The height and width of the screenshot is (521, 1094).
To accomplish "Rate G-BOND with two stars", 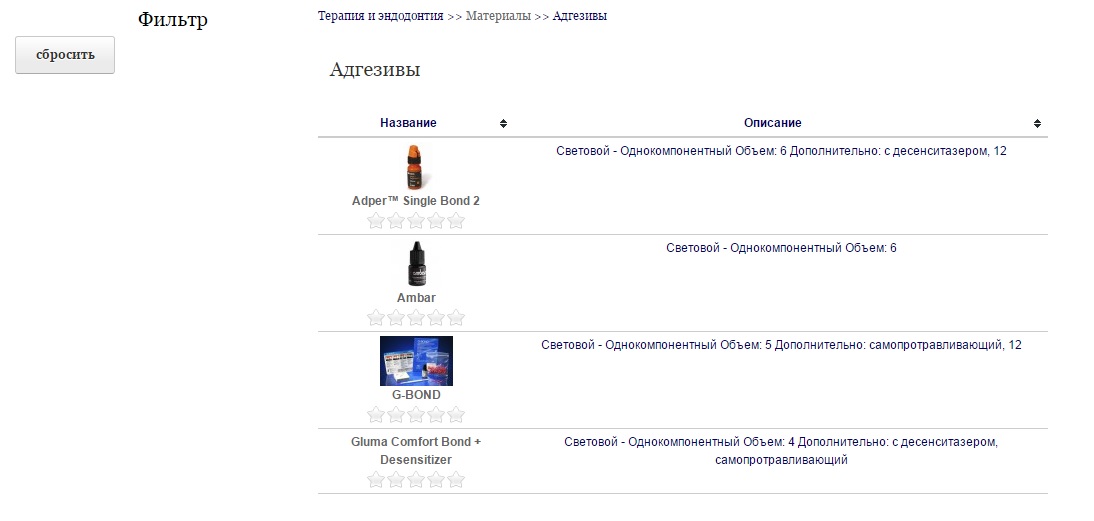I will point(396,415).
